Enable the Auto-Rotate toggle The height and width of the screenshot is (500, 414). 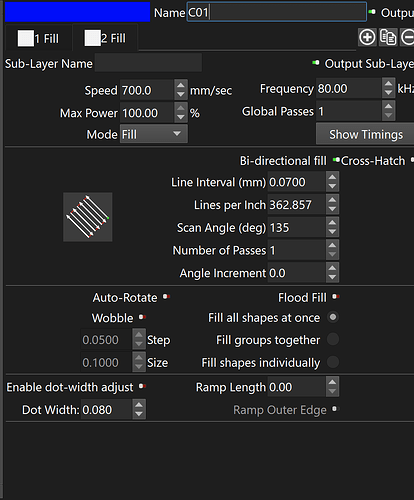coord(166,296)
